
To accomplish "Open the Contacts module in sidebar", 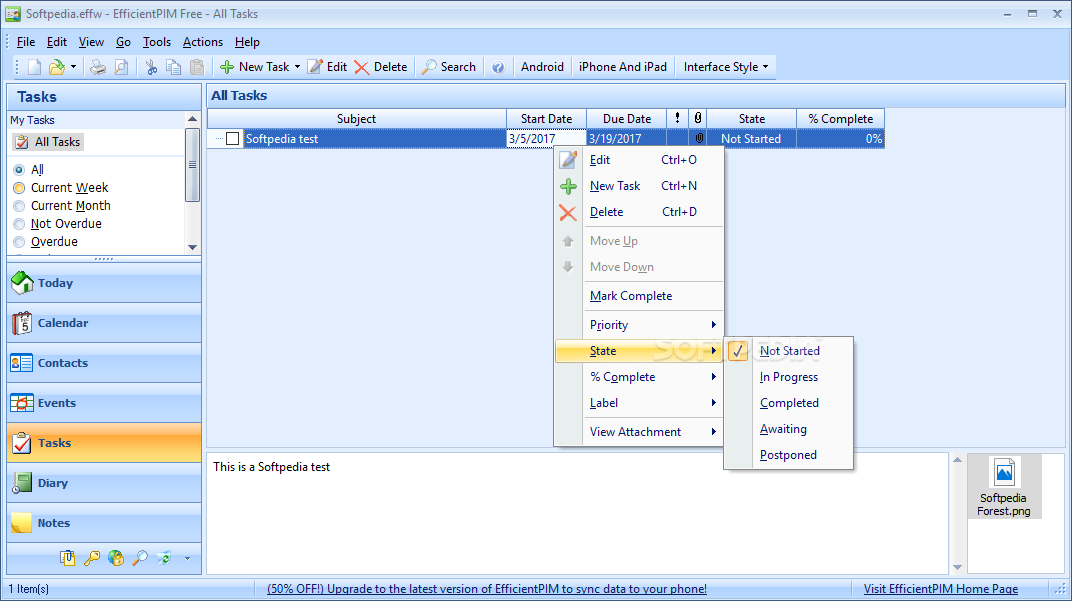I will pos(104,363).
